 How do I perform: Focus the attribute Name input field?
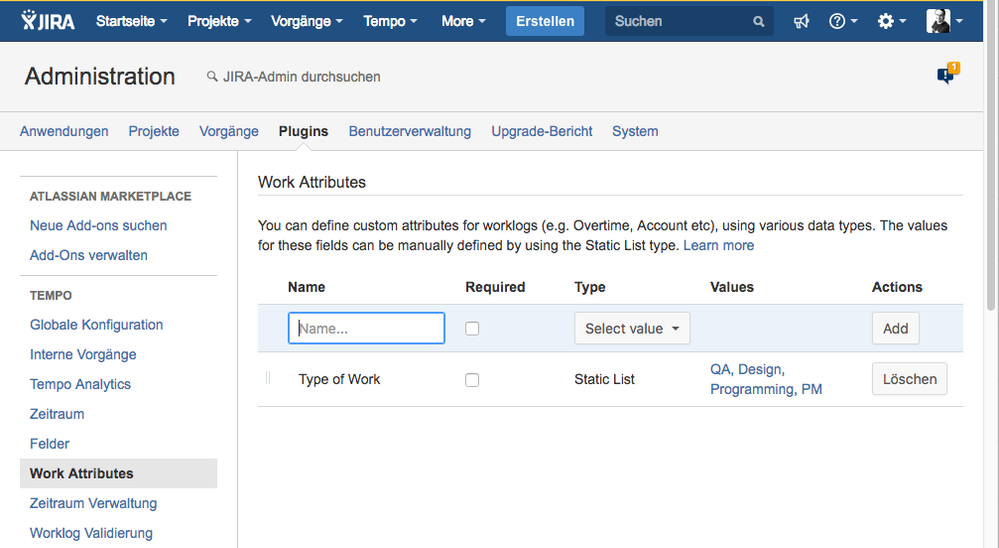coord(366,328)
